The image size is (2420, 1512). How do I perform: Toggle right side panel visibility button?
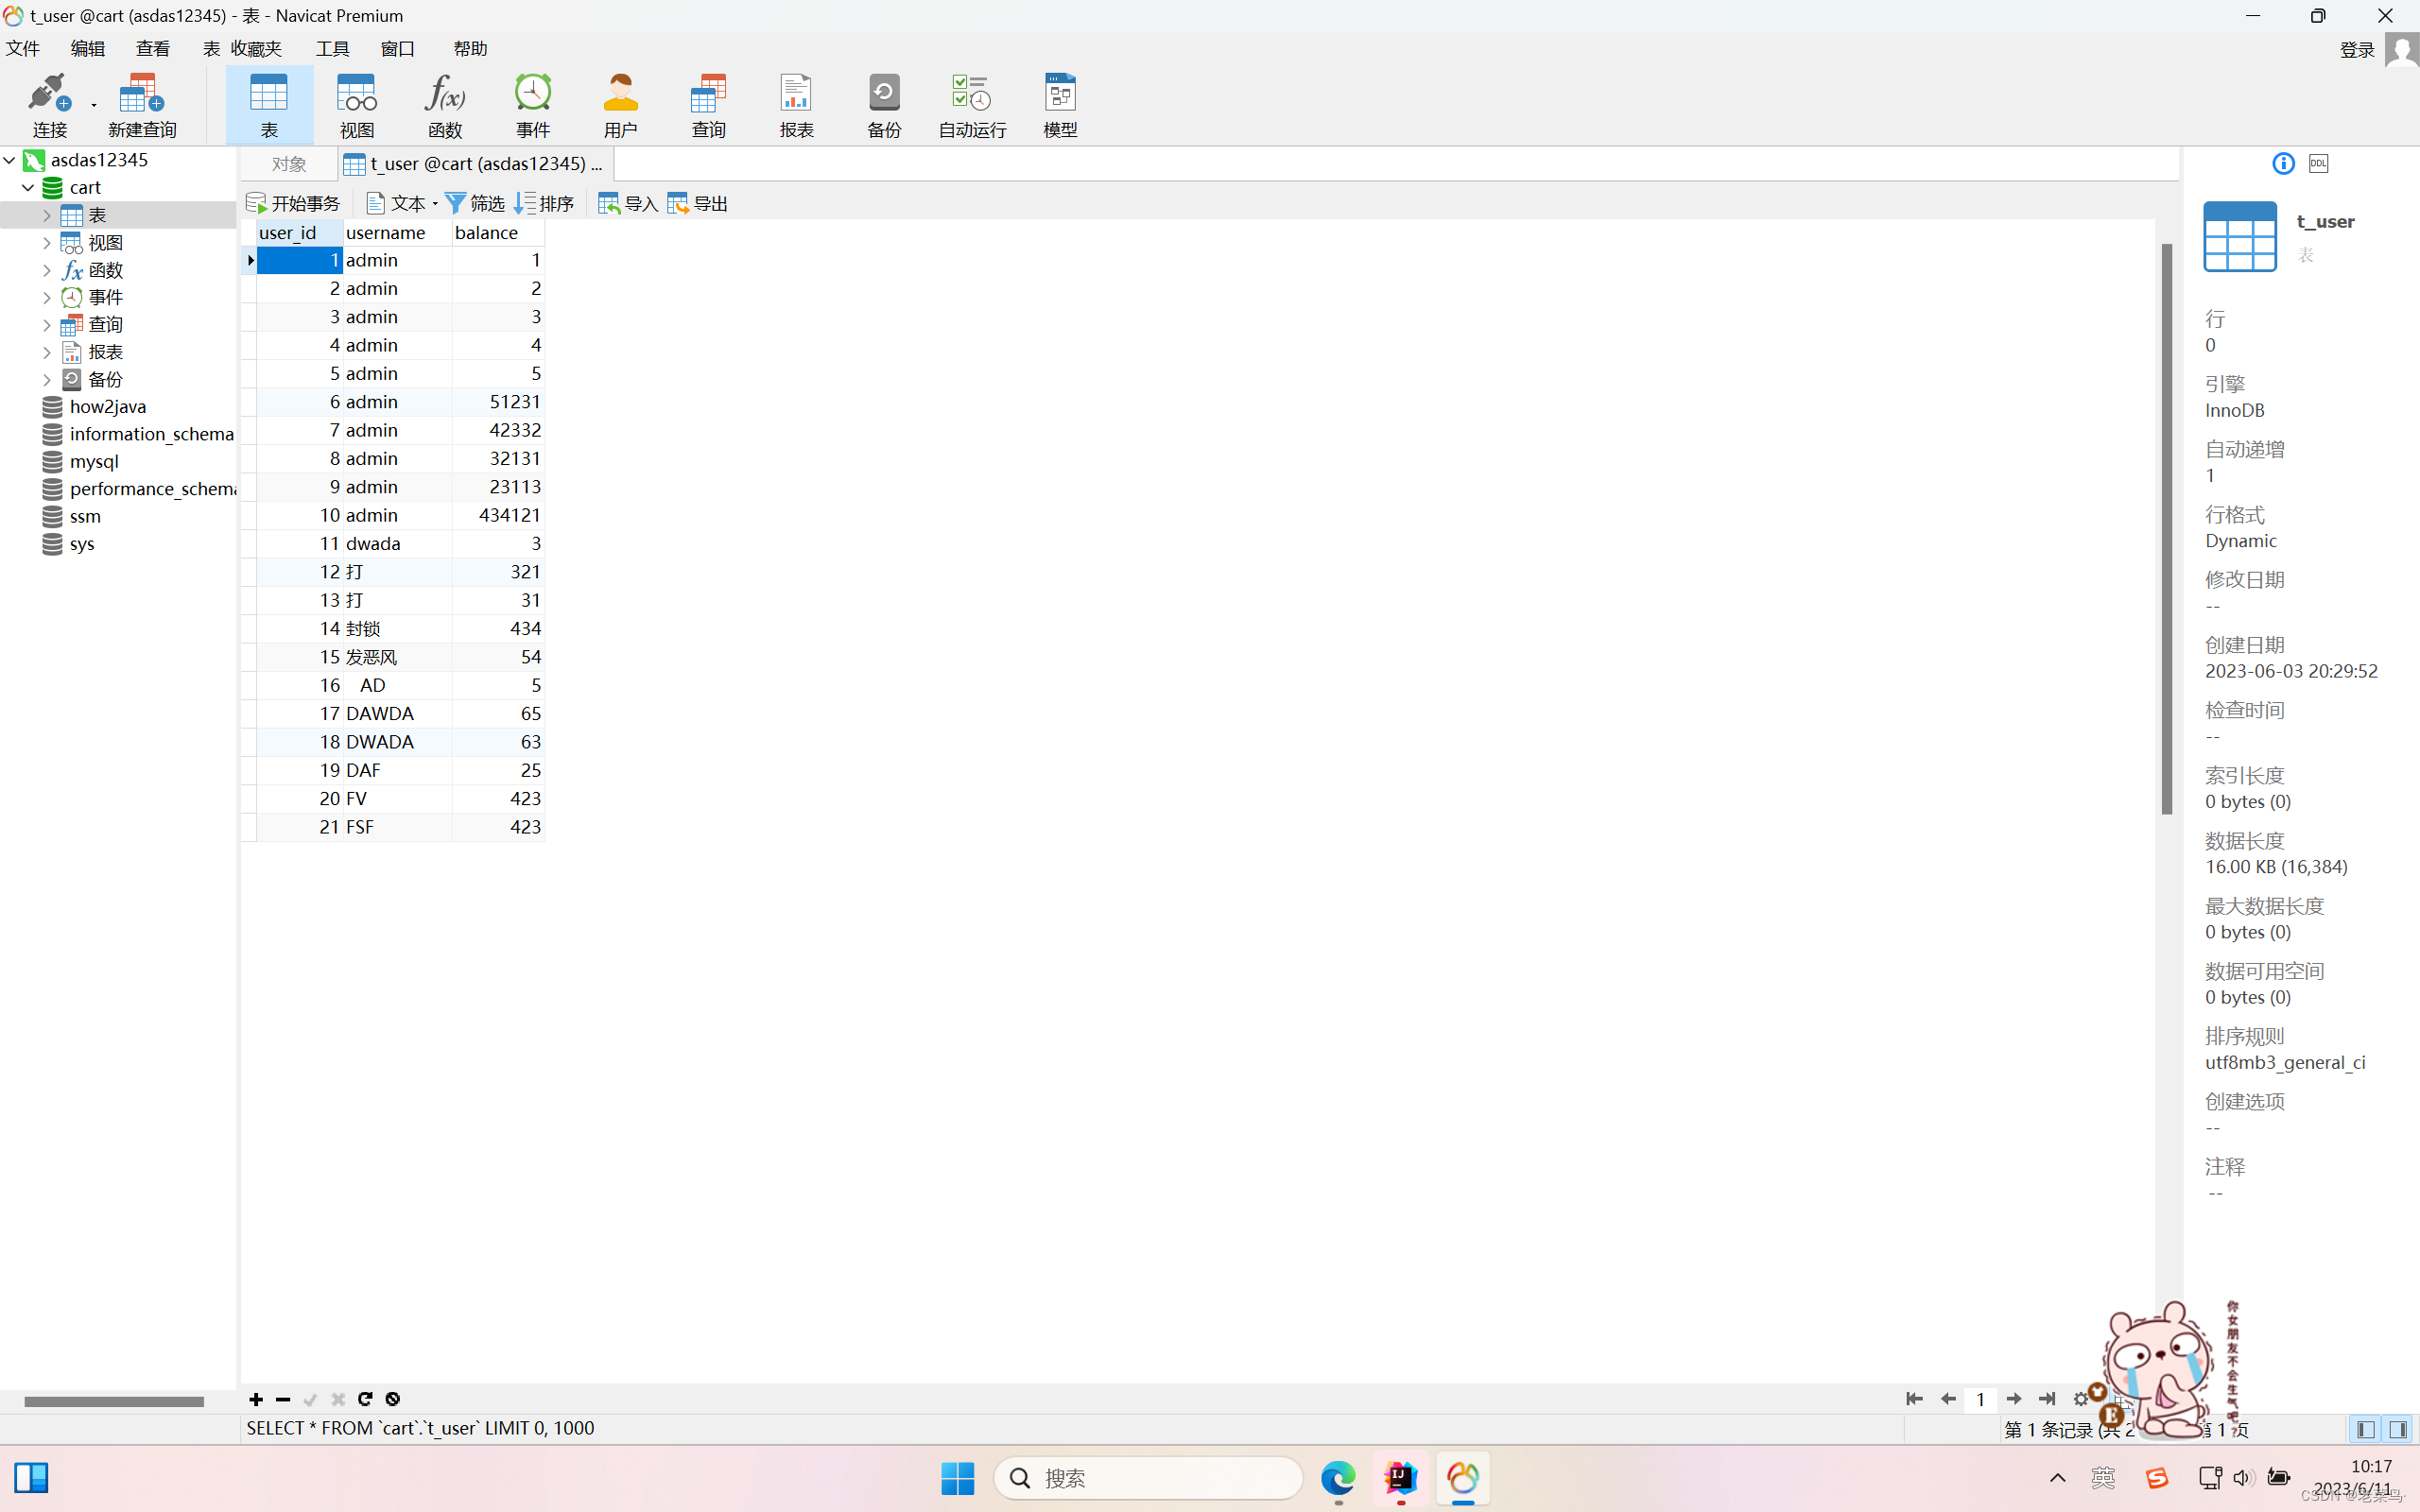coord(2398,1429)
